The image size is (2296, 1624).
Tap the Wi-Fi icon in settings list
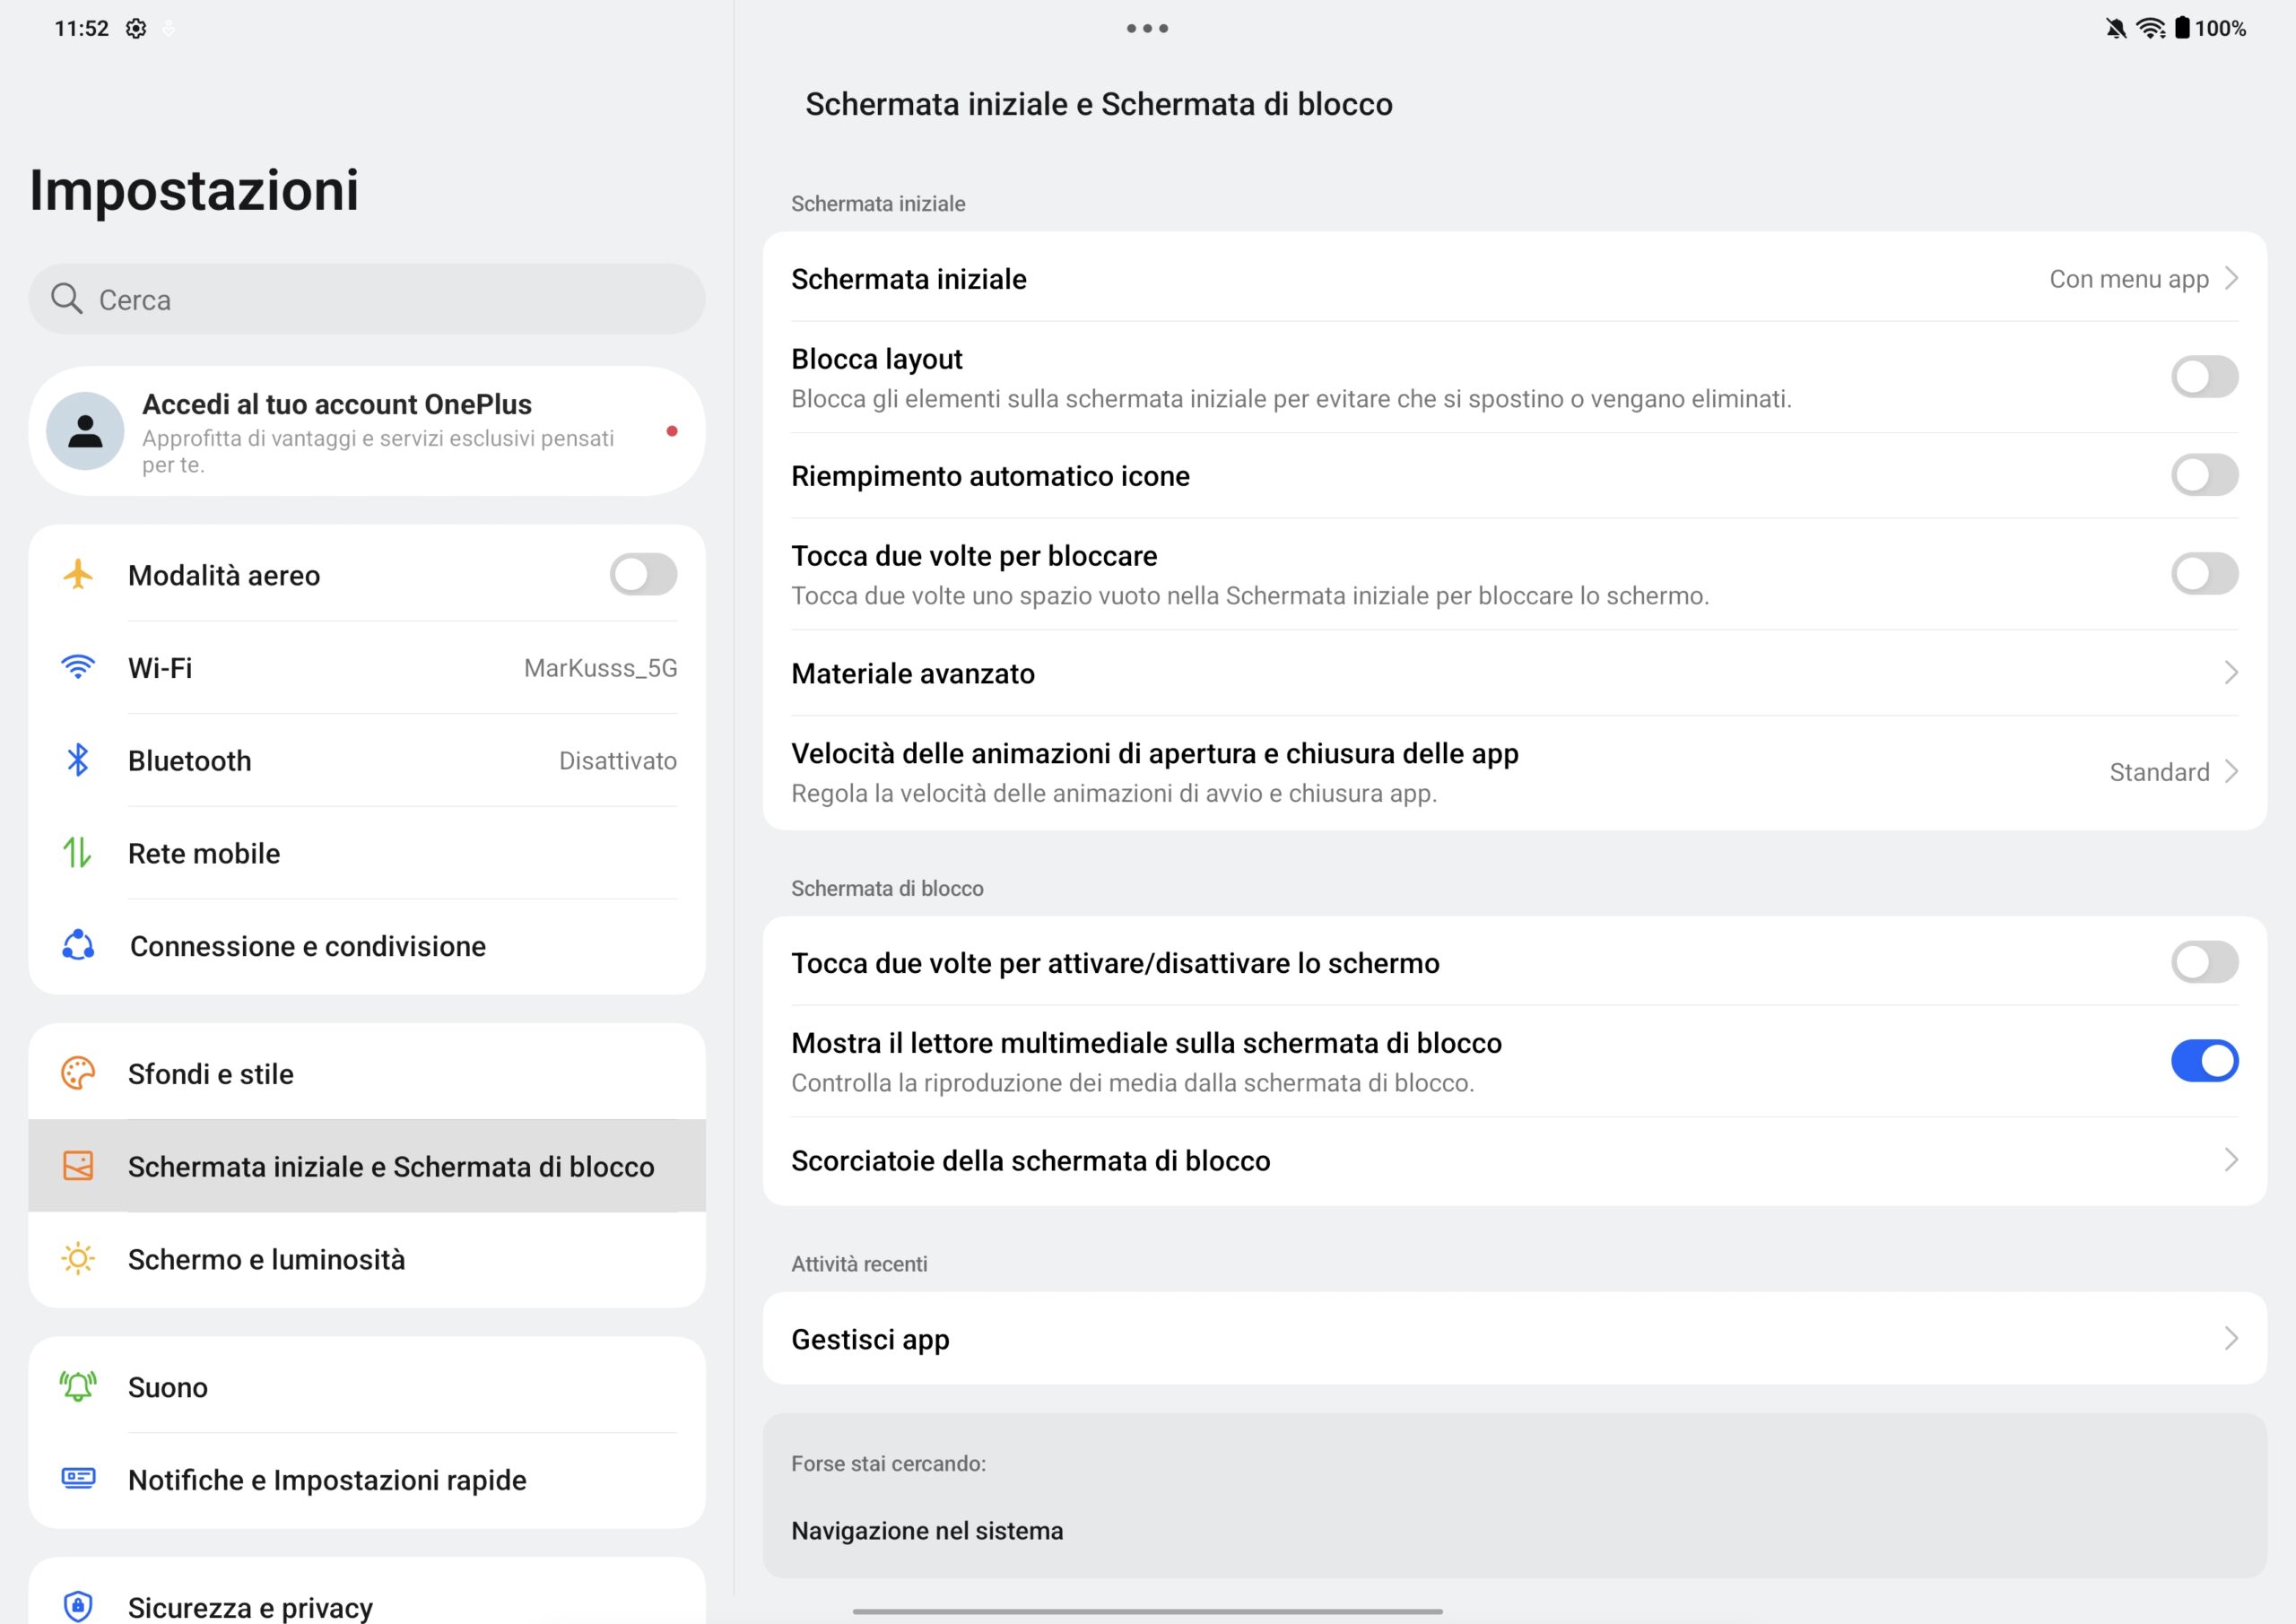tap(78, 667)
